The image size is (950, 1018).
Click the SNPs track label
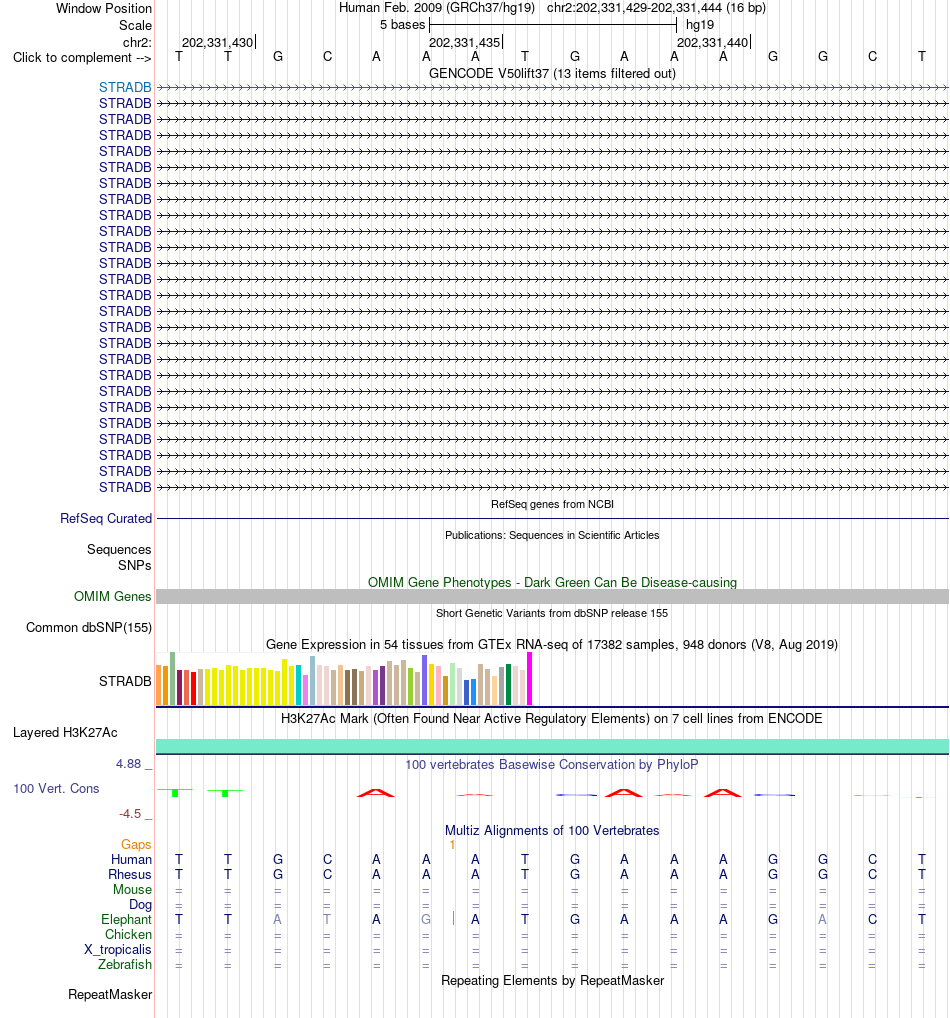click(134, 565)
